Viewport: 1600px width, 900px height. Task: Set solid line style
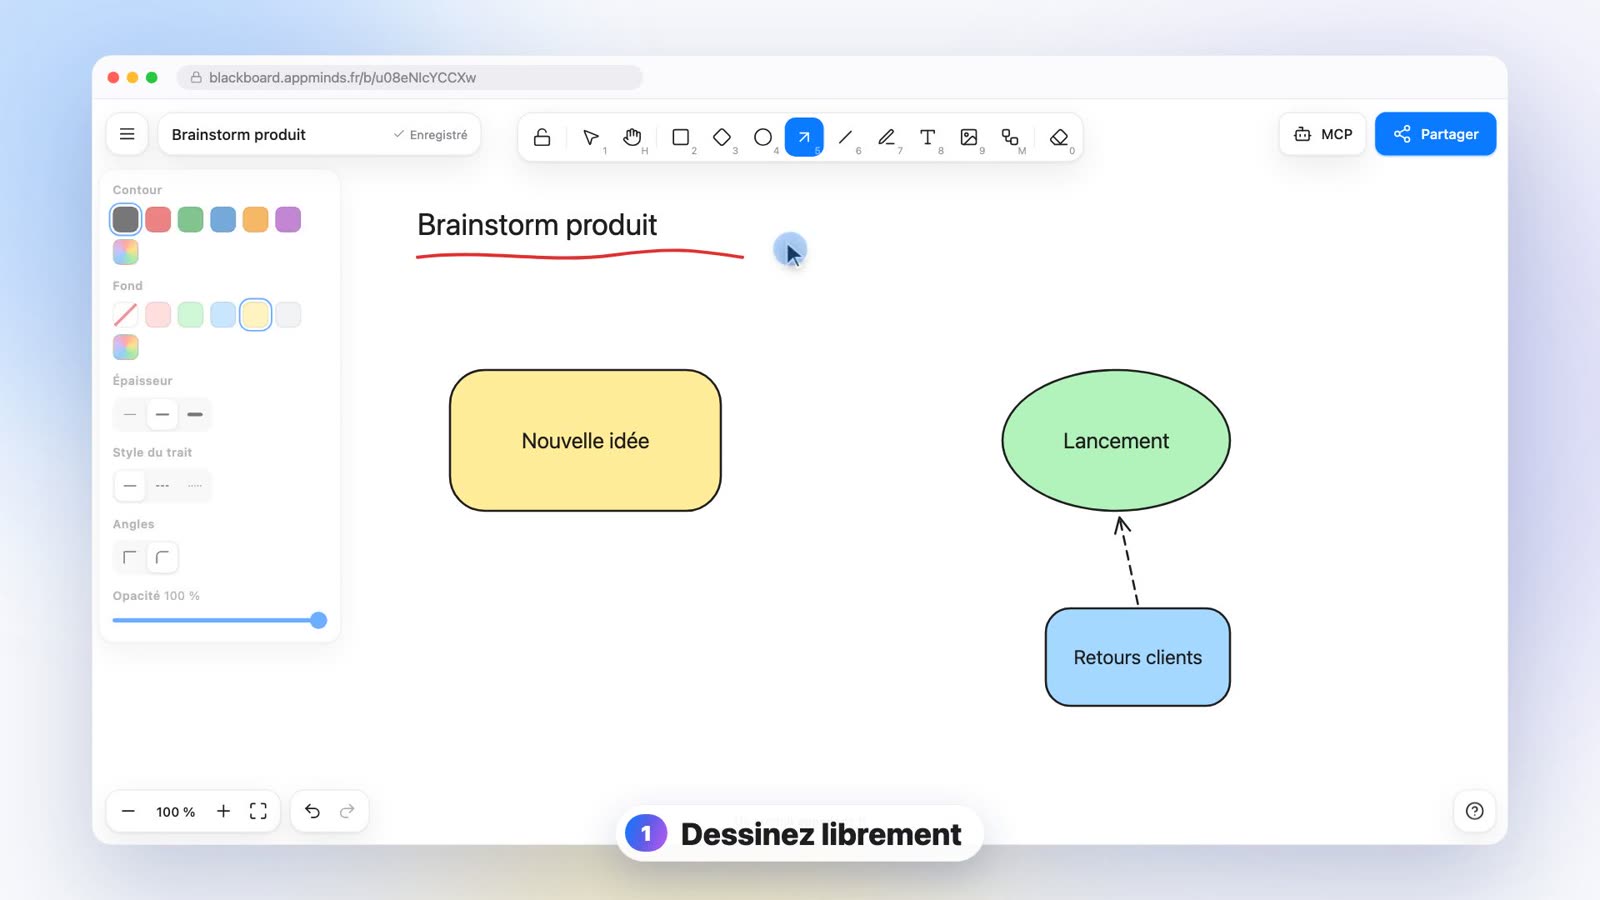pyautogui.click(x=130, y=486)
